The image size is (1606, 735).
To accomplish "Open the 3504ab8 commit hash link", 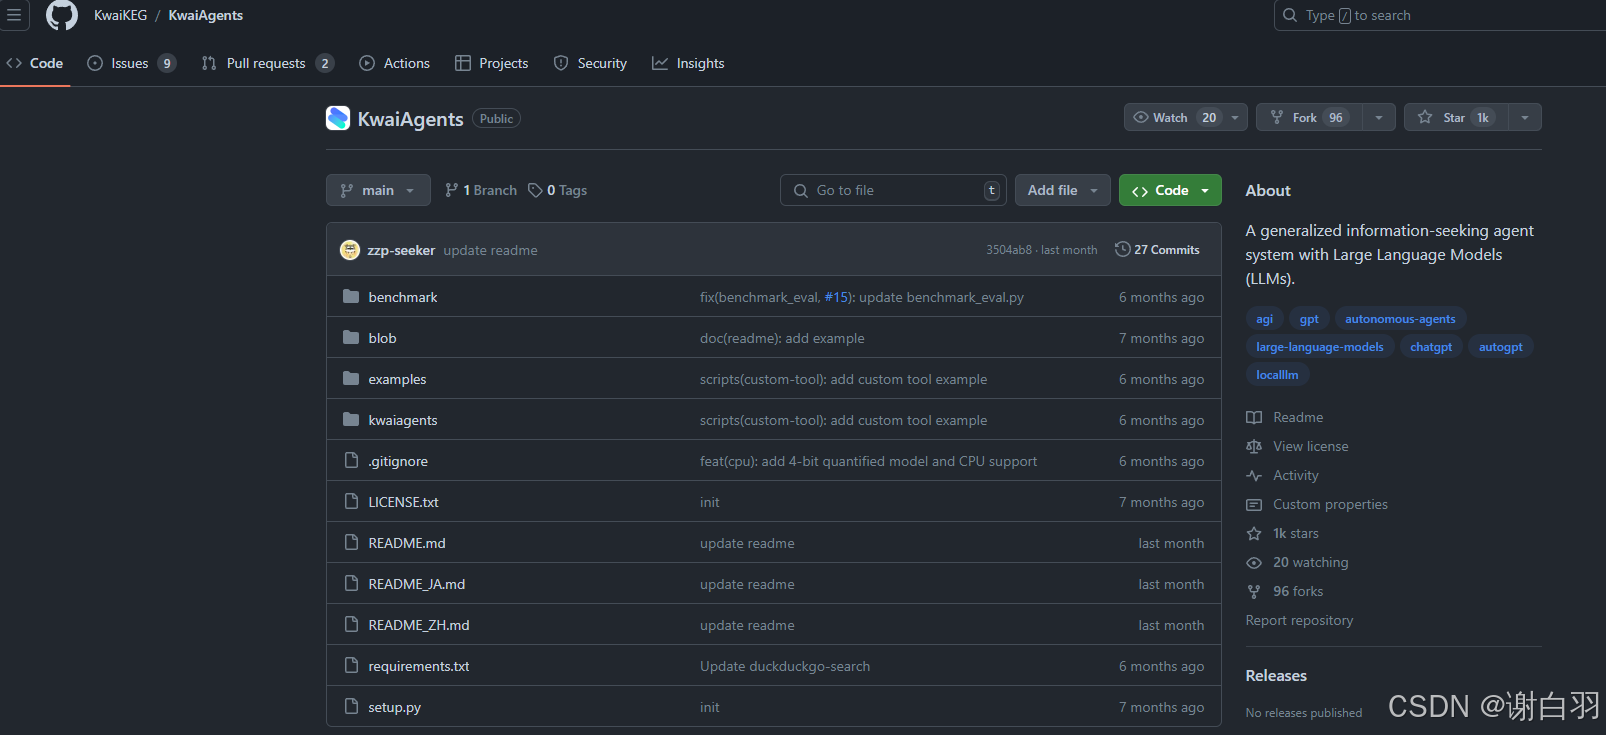I will pos(1009,250).
